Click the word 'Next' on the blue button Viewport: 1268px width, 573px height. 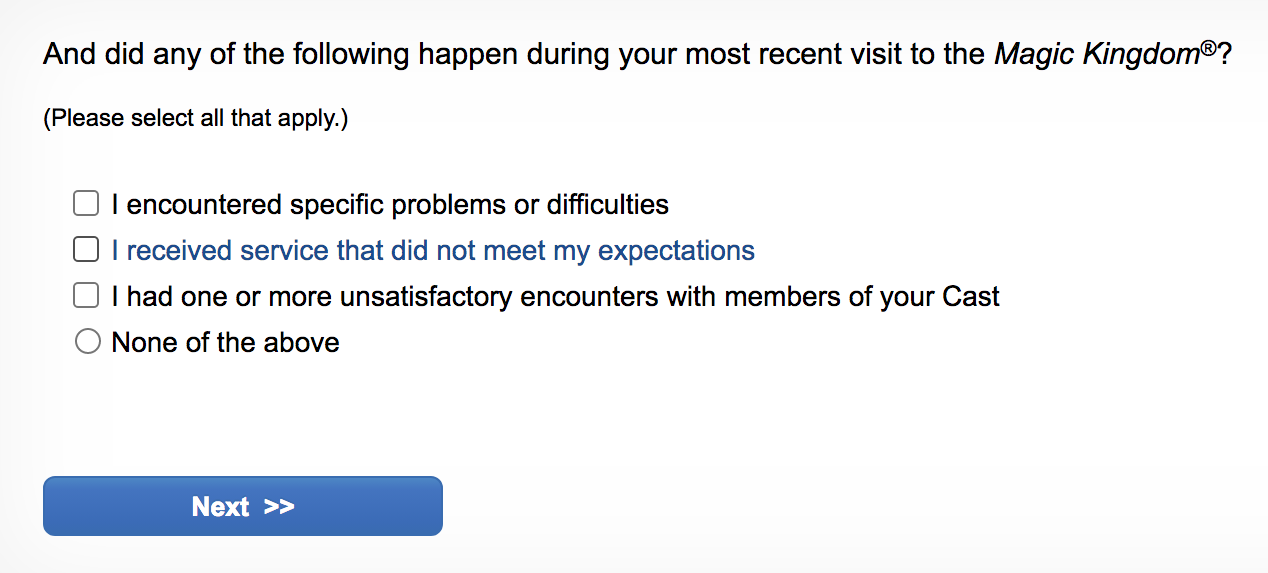point(220,506)
